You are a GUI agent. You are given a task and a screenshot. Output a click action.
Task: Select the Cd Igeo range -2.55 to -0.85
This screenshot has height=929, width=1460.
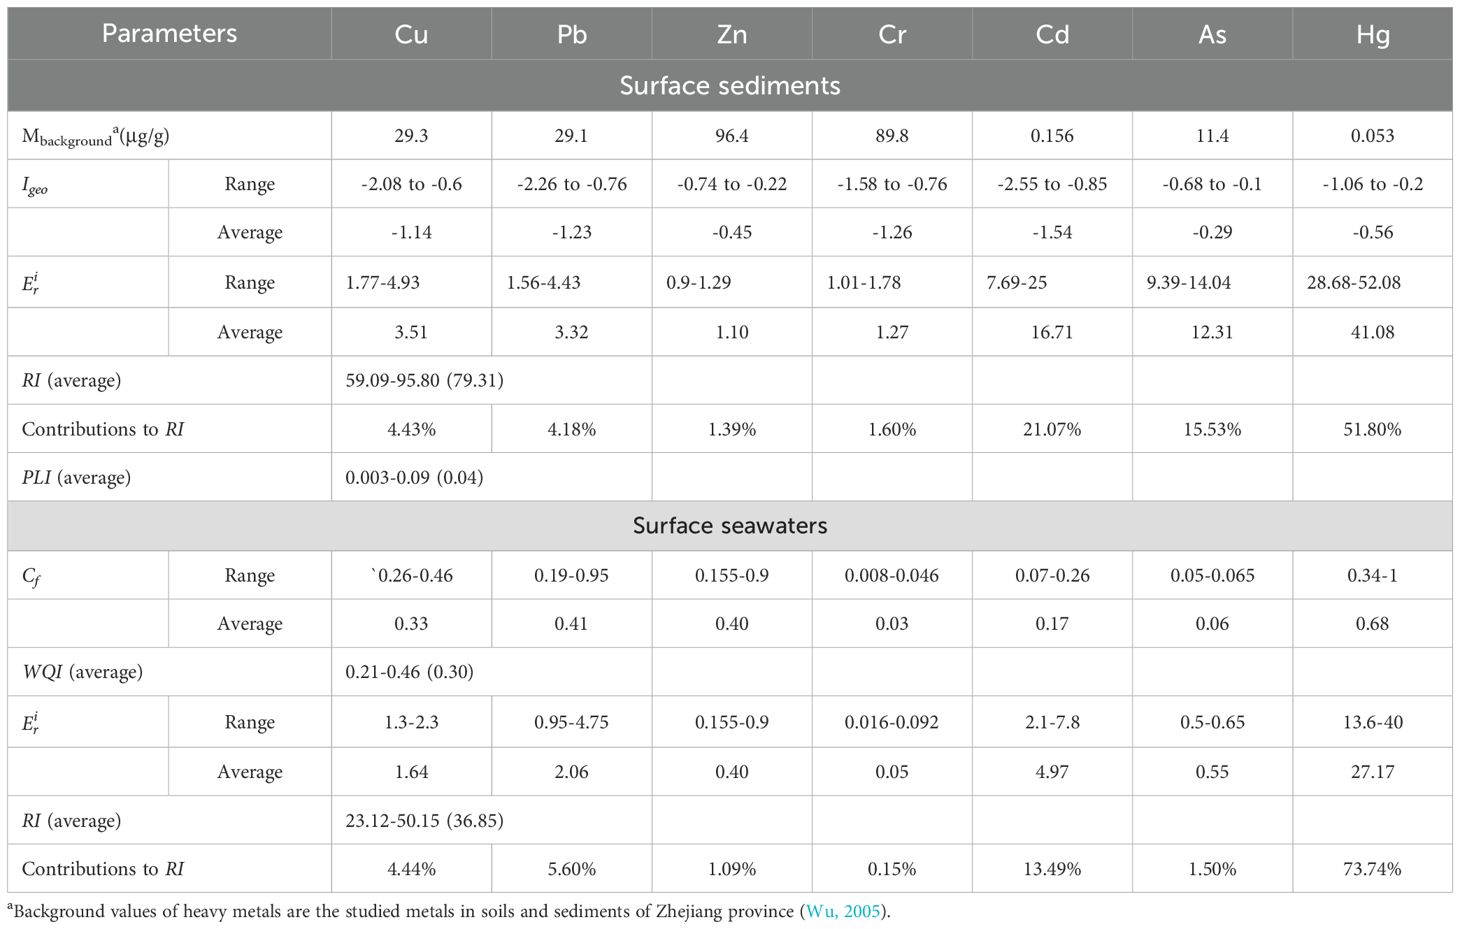point(1052,184)
